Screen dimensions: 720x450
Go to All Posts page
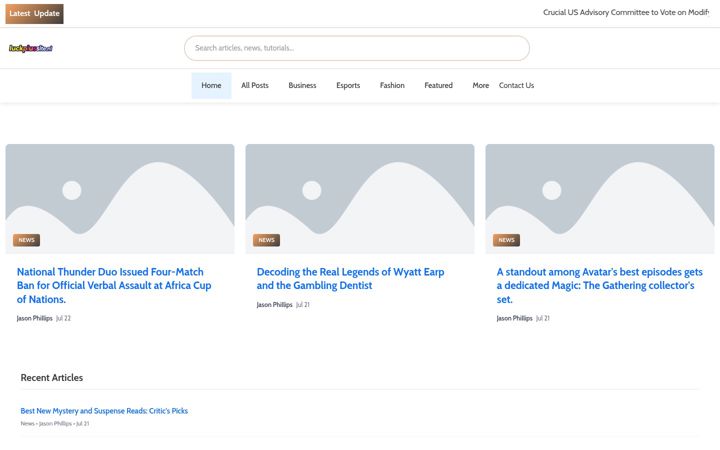coord(255,85)
